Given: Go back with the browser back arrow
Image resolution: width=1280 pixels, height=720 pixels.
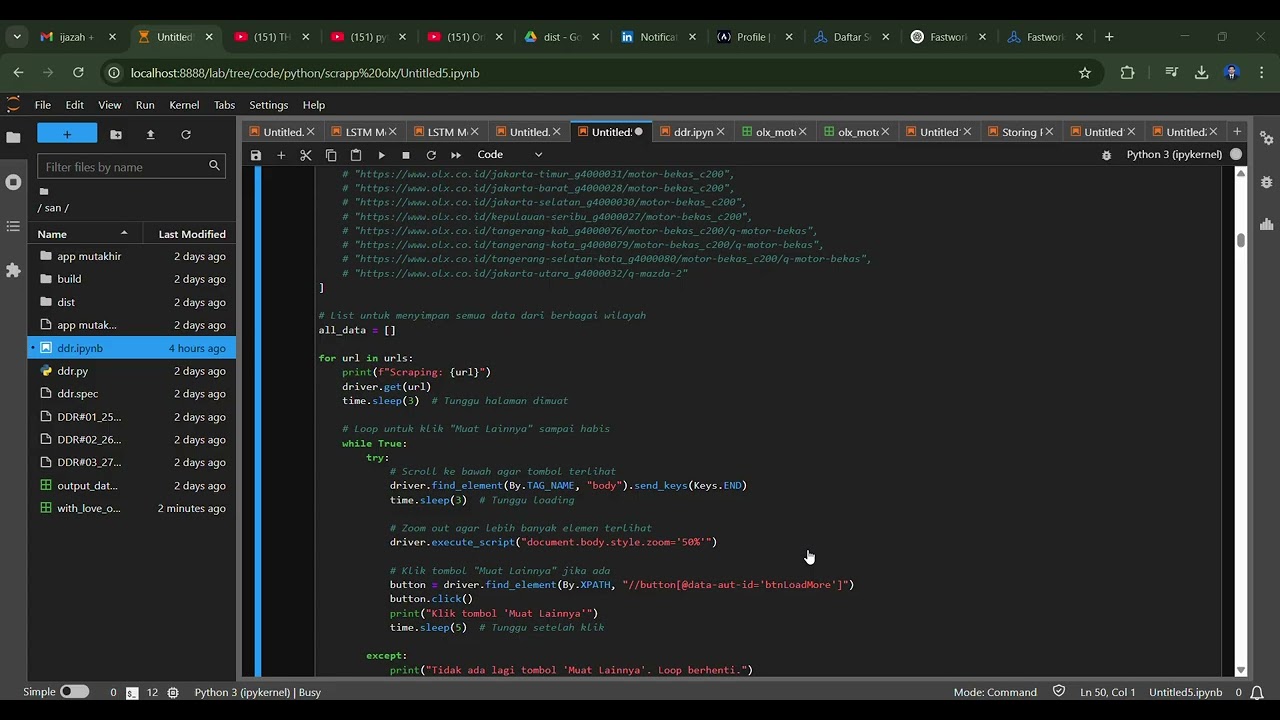Looking at the screenshot, I should 18,73.
